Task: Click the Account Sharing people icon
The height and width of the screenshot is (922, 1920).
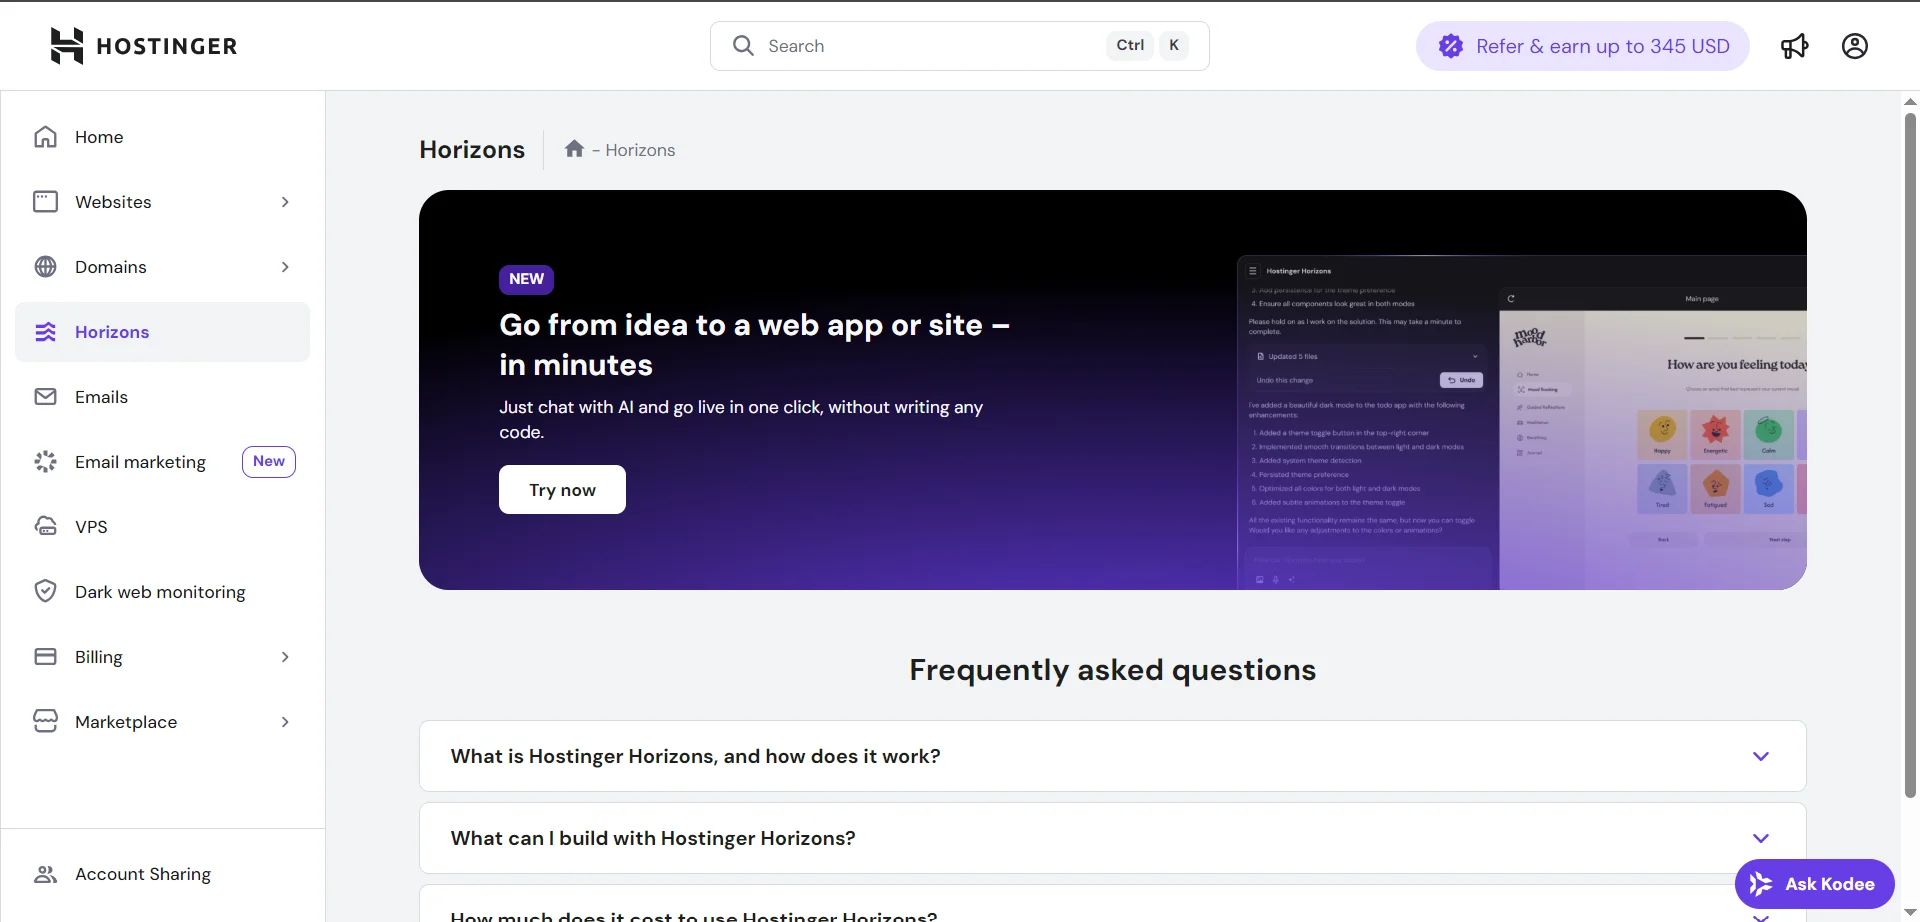Action: [x=46, y=874]
